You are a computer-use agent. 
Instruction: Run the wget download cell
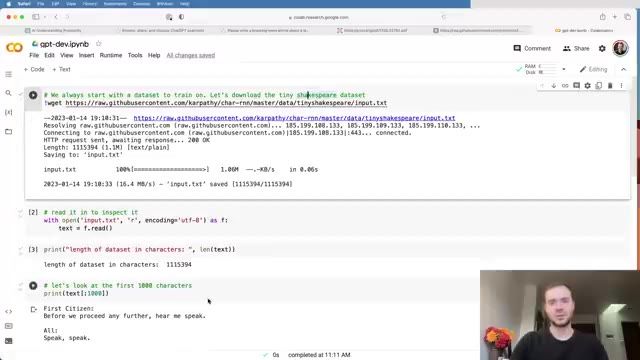33,95
